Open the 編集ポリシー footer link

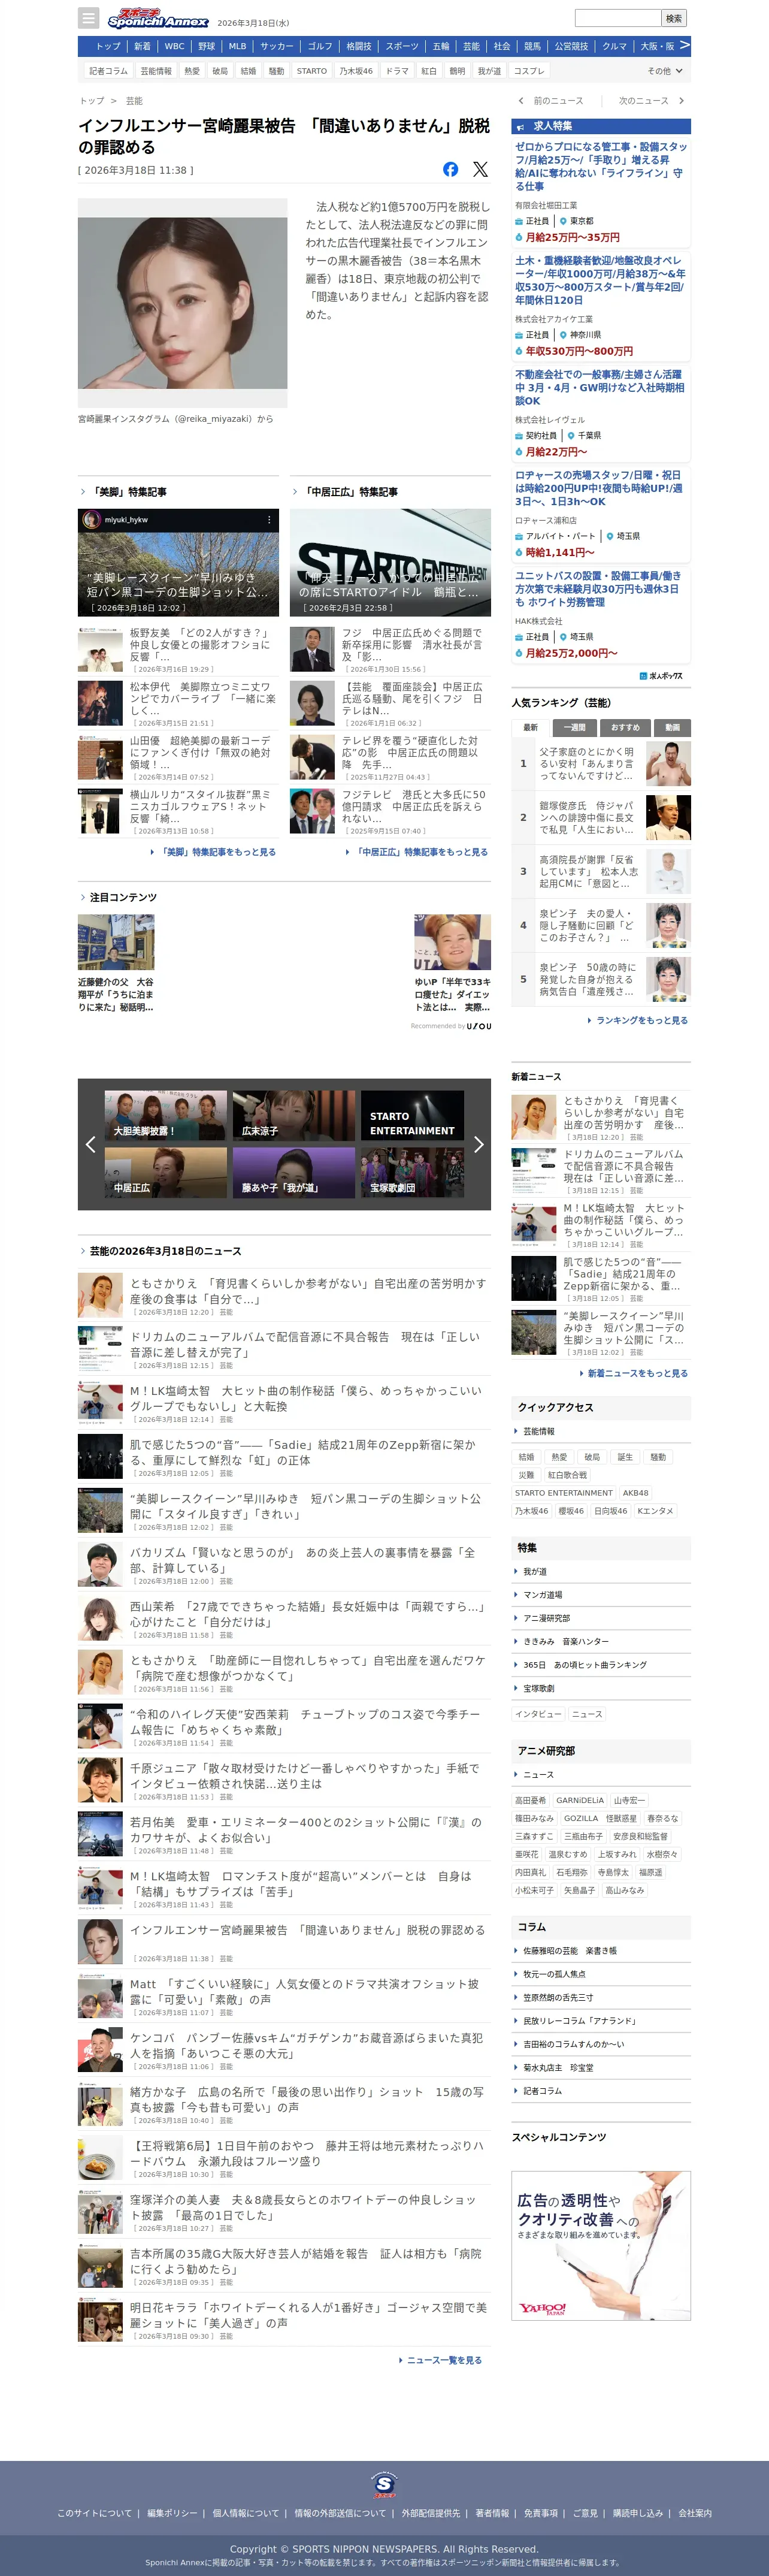click(172, 2514)
